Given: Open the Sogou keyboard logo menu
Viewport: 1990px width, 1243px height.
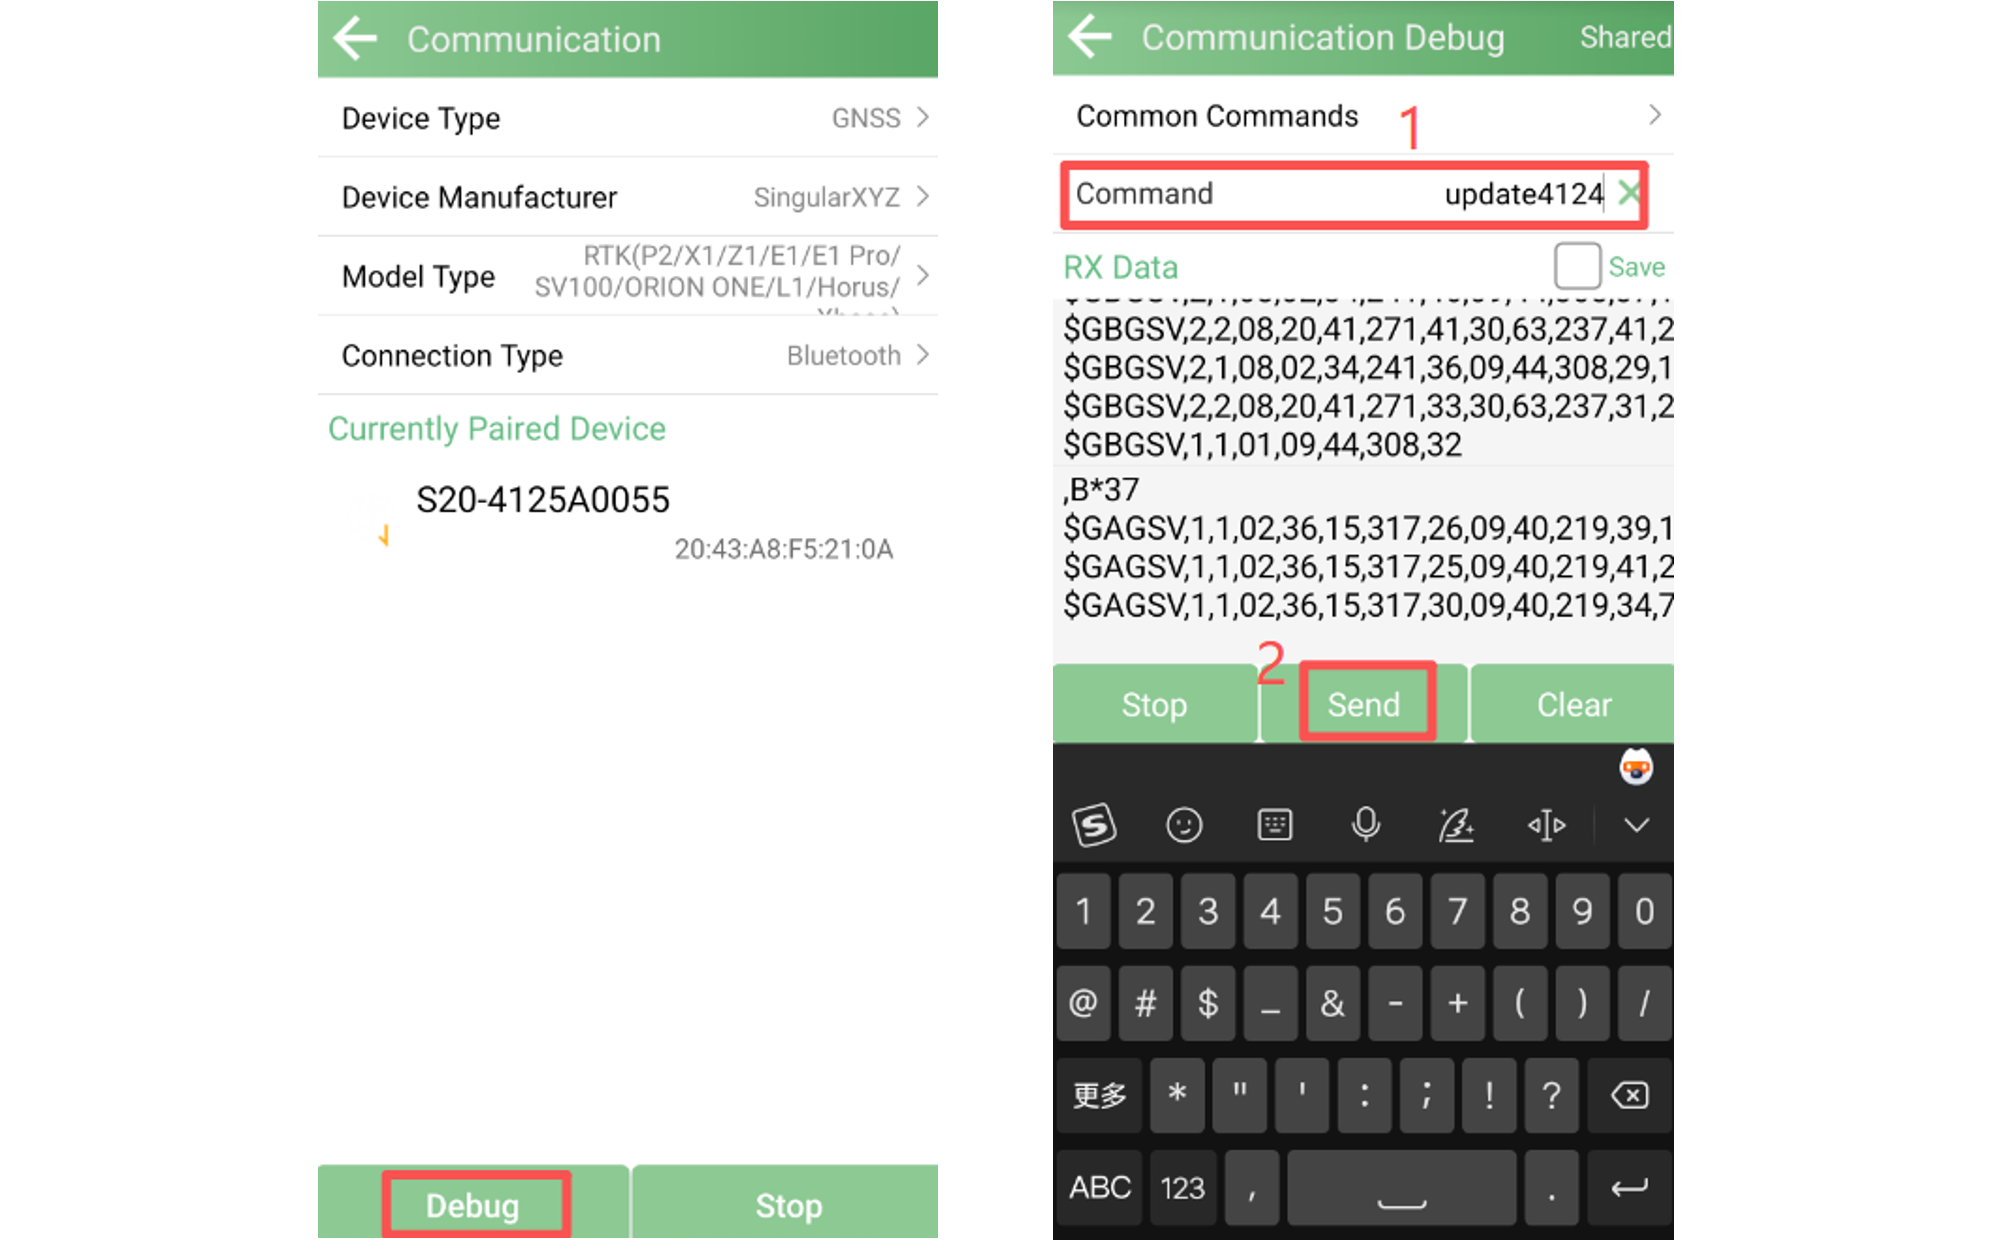Looking at the screenshot, I should 1094,825.
